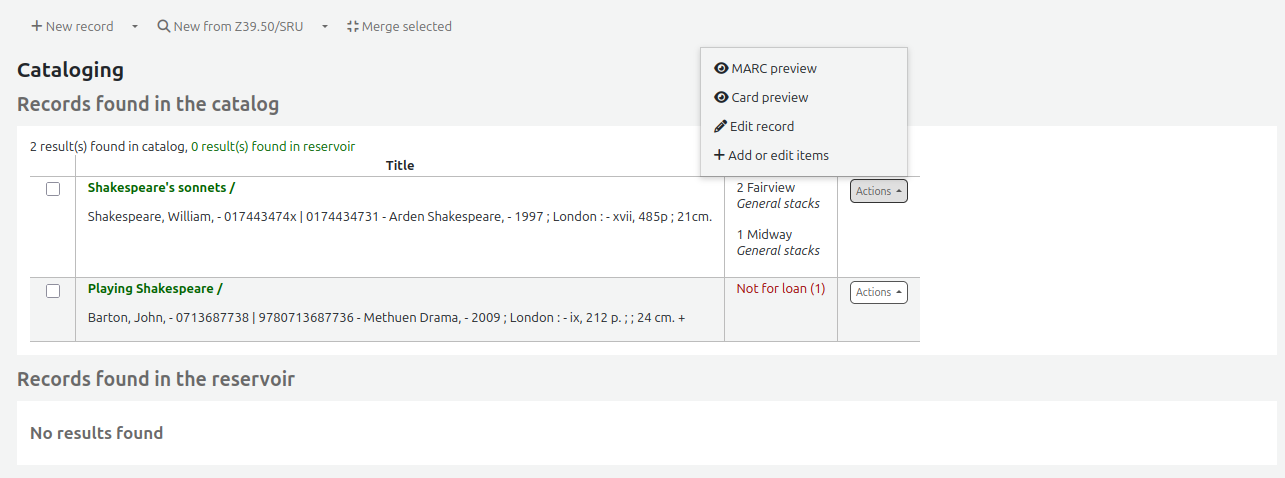Click the magnifier icon for Z39.50/SRU search
1285x478 pixels.
point(164,27)
